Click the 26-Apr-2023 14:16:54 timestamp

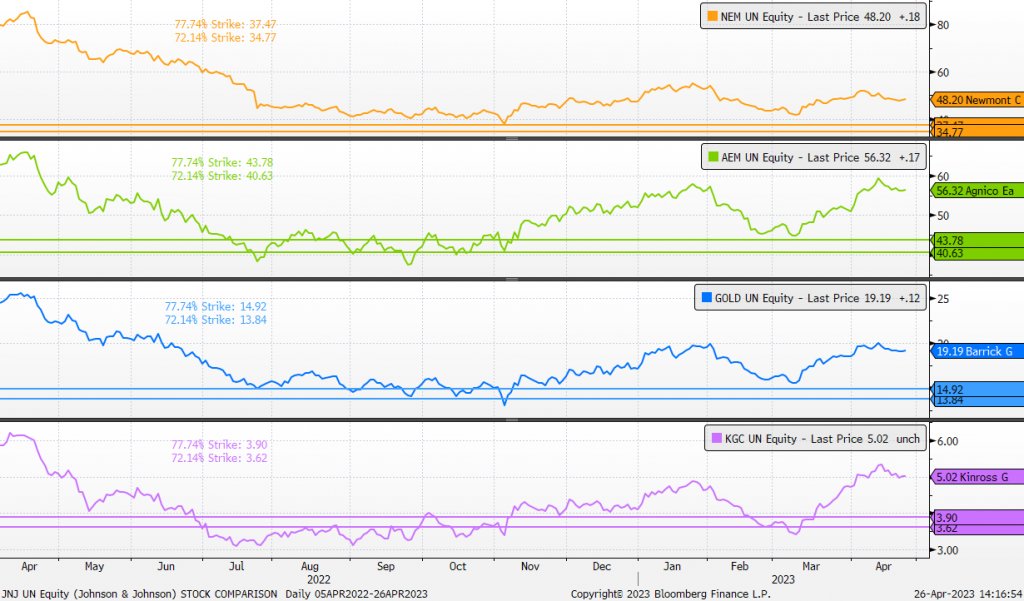pyautogui.click(x=968, y=594)
